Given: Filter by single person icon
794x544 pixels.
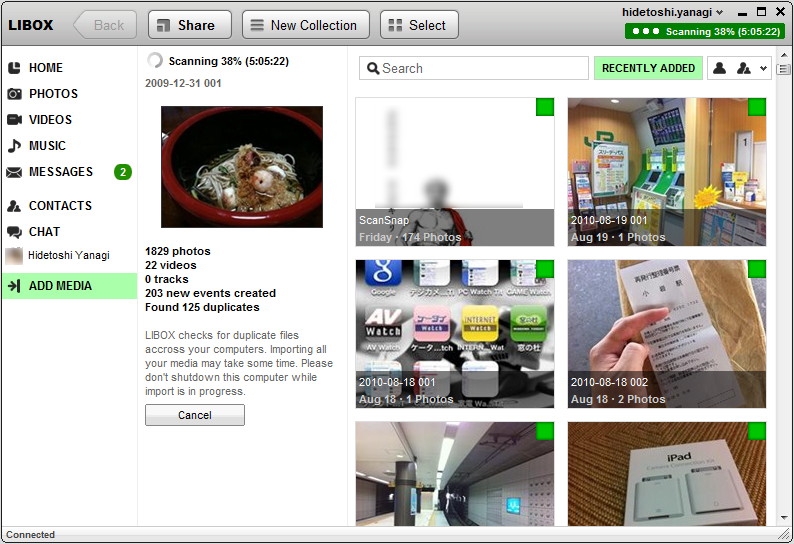Looking at the screenshot, I should point(720,68).
